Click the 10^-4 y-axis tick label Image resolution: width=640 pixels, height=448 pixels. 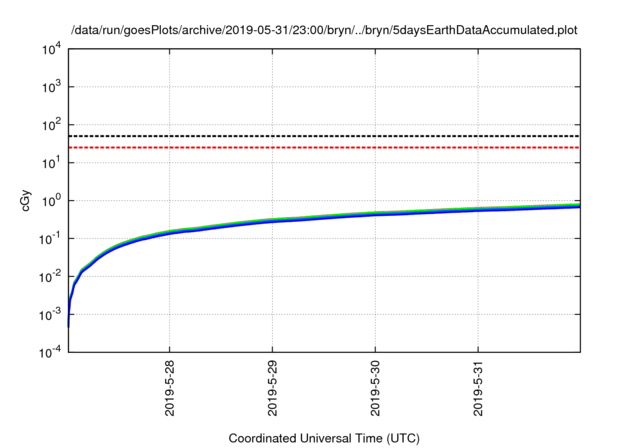tap(50, 352)
